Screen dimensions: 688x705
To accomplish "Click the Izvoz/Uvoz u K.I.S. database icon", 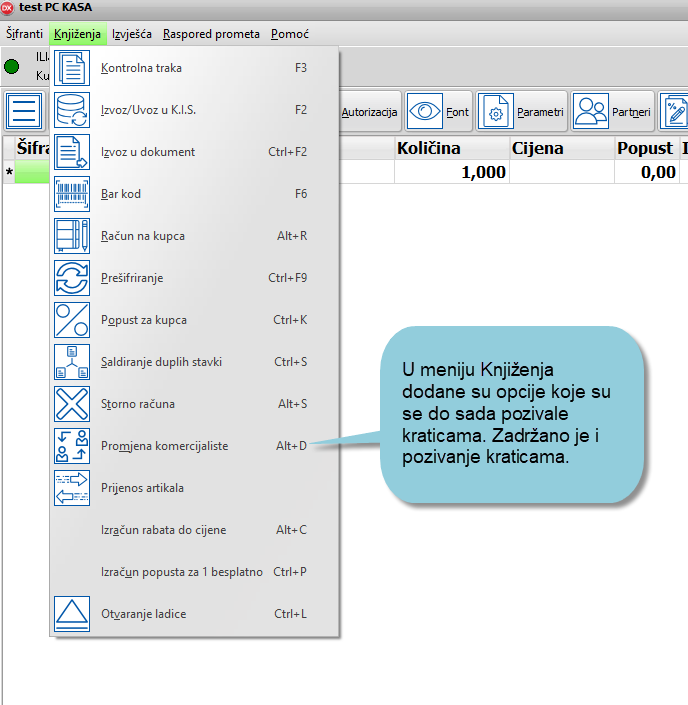I will pyautogui.click(x=71, y=110).
